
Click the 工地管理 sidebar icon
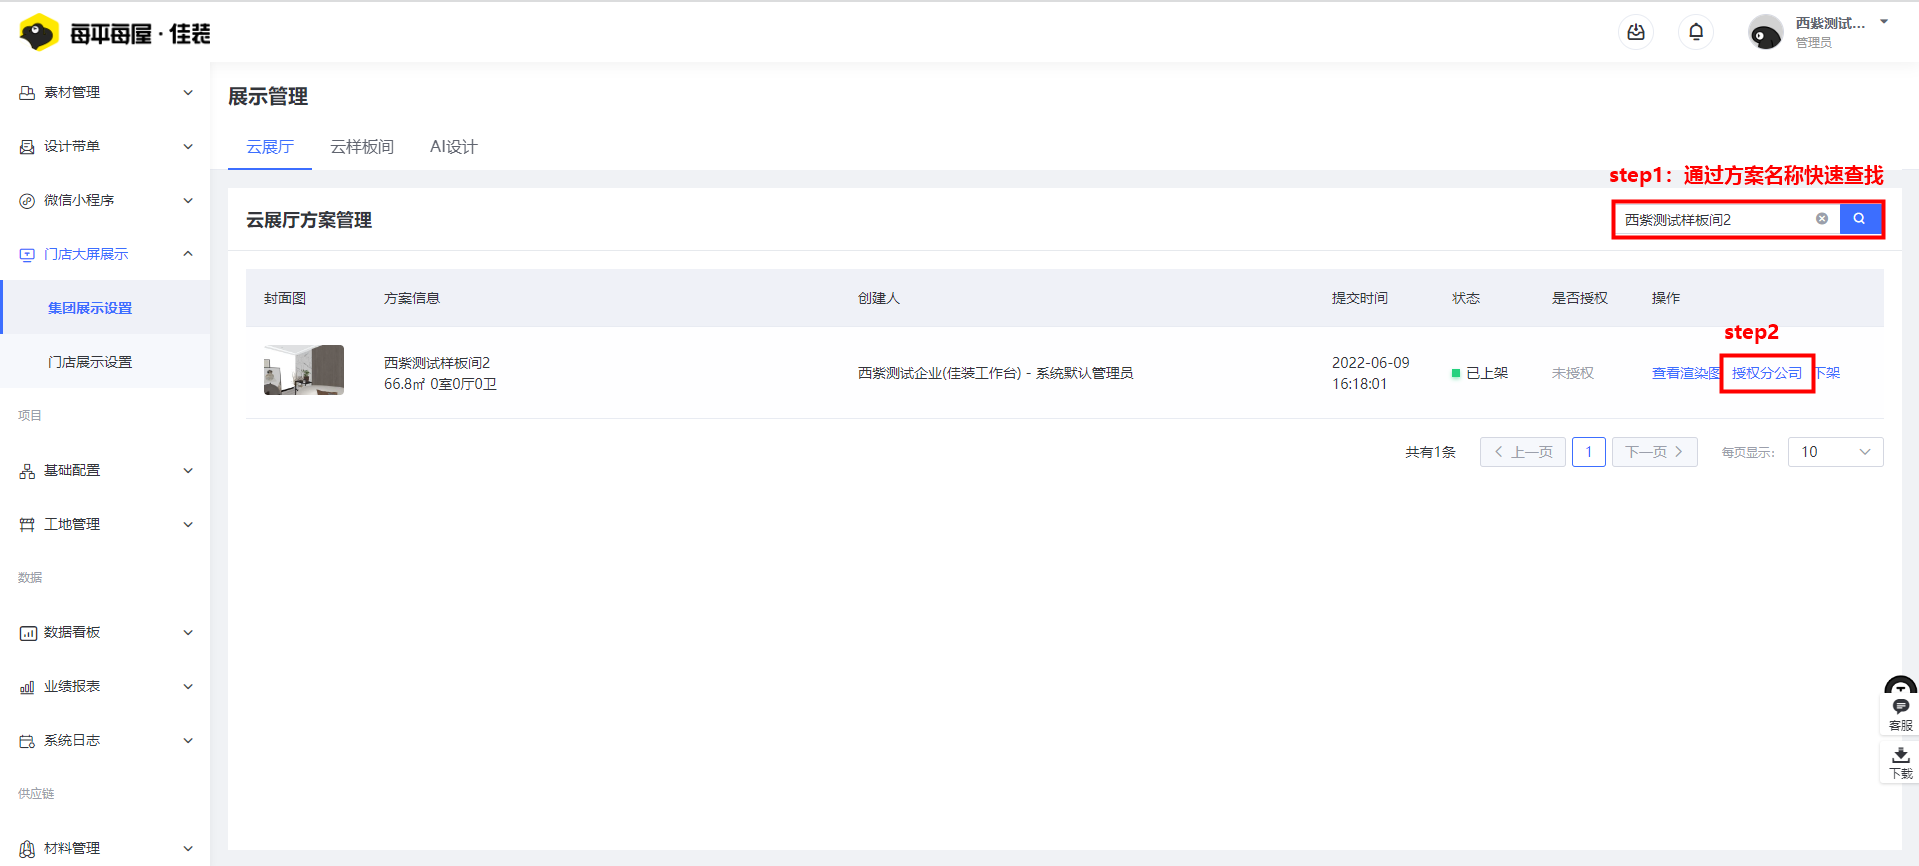[27, 524]
